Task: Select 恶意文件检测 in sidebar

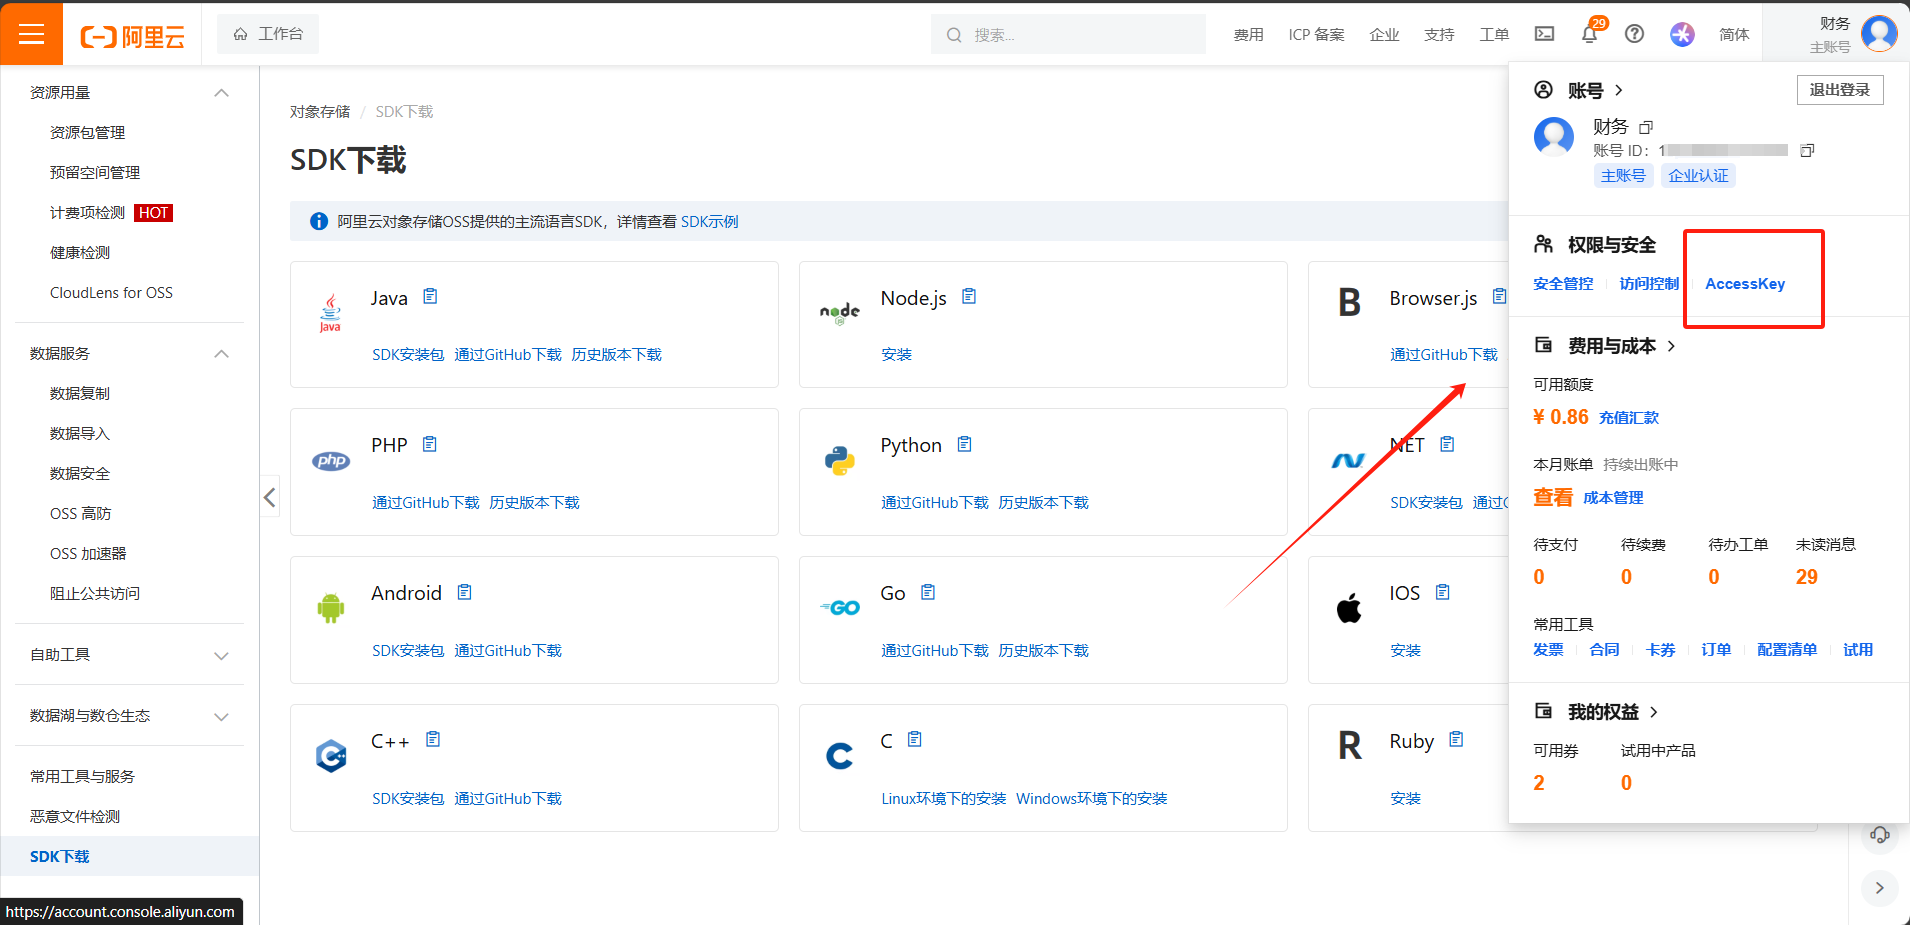Action: [75, 817]
